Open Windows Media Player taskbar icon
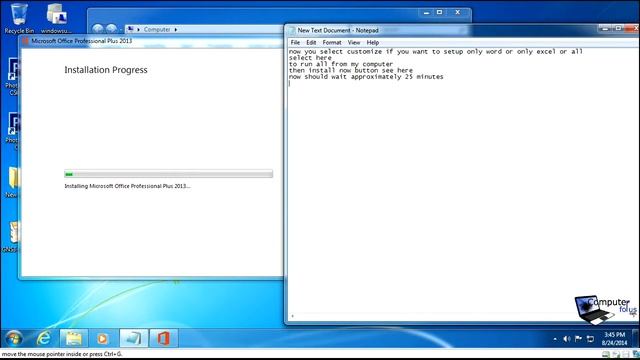Image resolution: width=640 pixels, height=360 pixels. pyautogui.click(x=102, y=338)
